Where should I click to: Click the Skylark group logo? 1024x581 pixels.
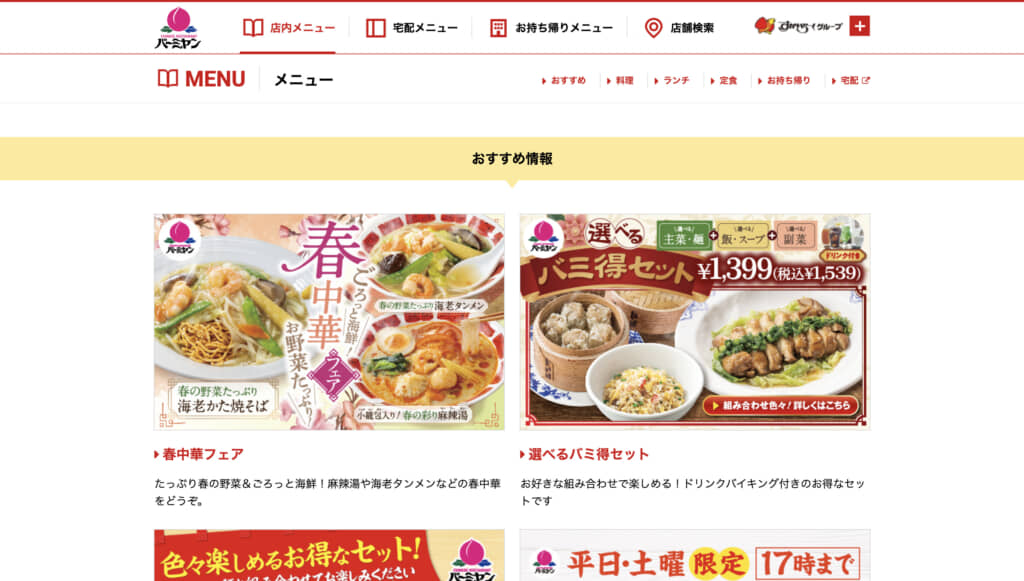(x=798, y=26)
